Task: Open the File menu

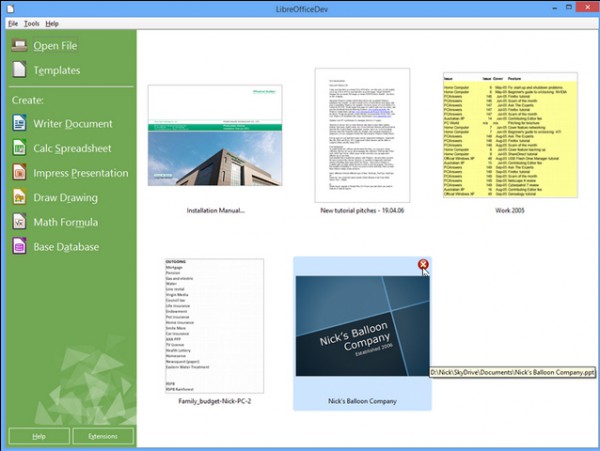Action: click(x=13, y=23)
